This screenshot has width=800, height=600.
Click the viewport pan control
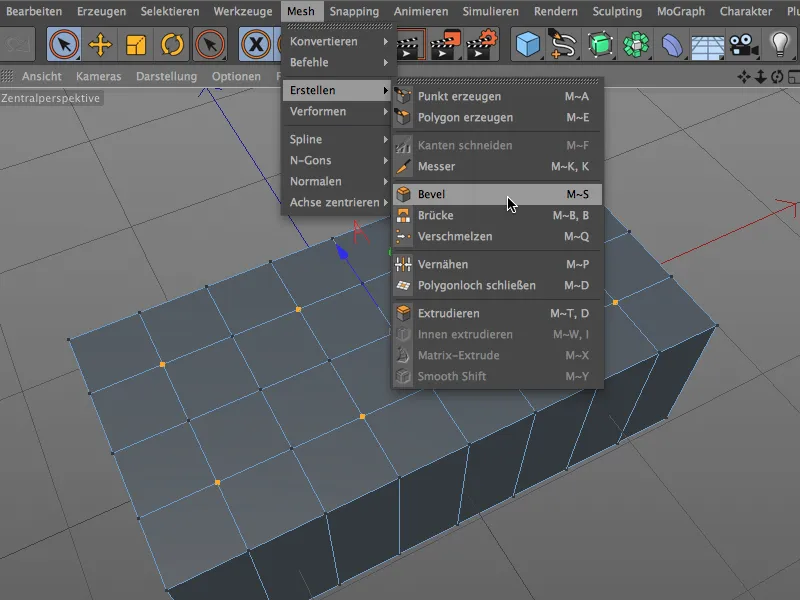[x=744, y=76]
